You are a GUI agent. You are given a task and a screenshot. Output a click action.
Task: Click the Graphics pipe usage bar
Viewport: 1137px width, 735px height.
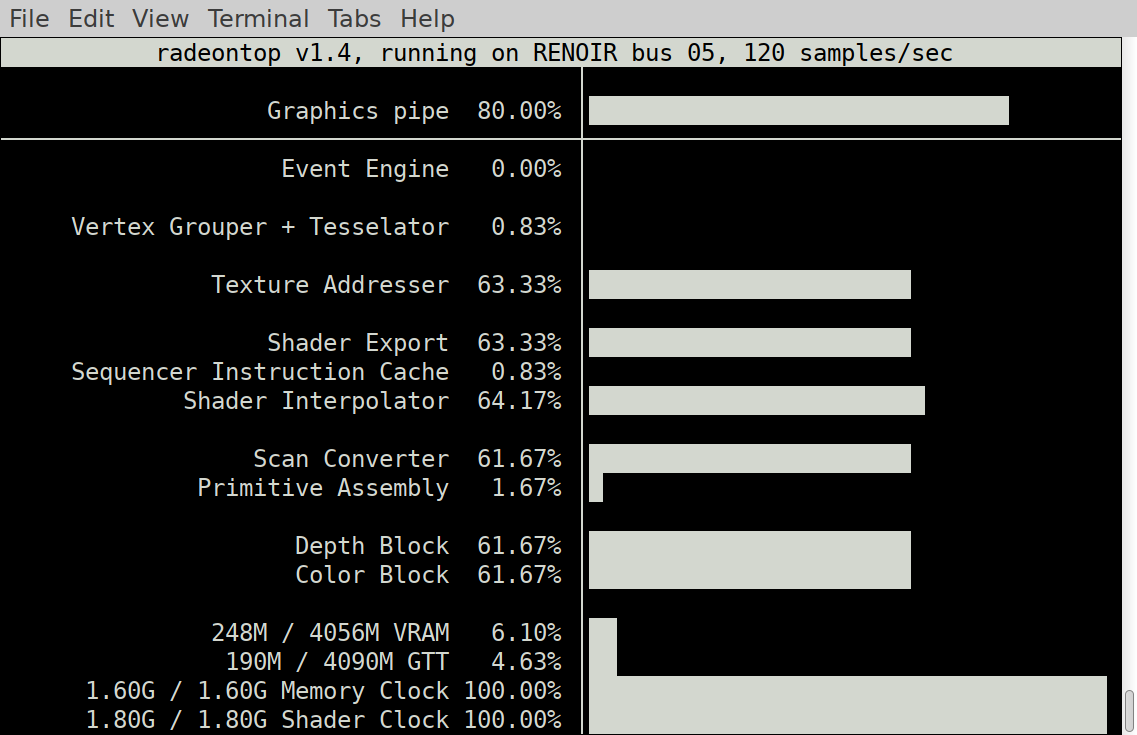[x=798, y=111]
